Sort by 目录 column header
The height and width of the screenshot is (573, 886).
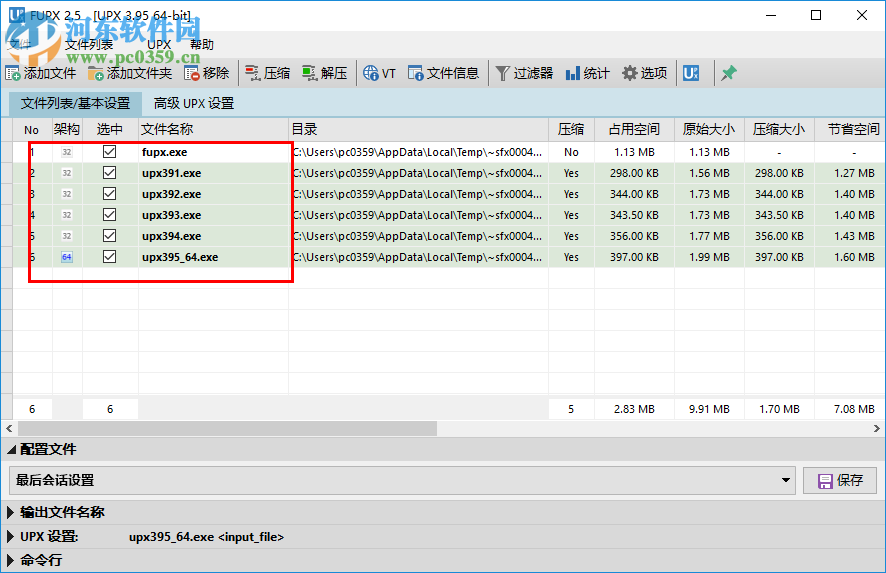419,129
